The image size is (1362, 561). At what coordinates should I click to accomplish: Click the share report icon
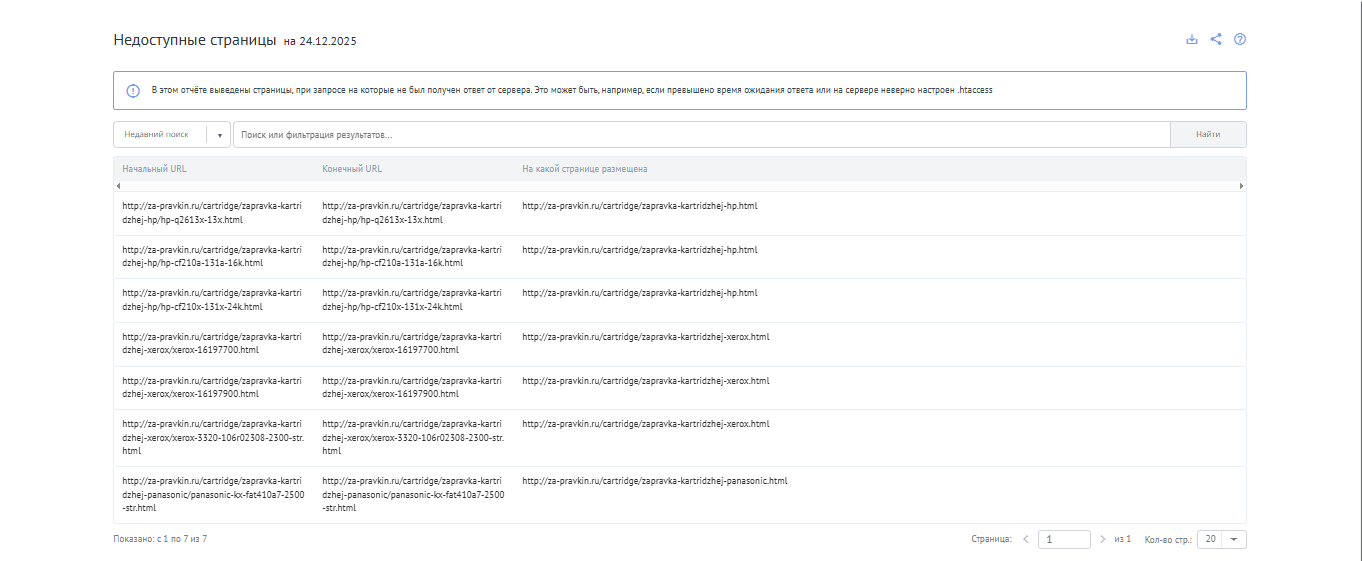click(1216, 40)
